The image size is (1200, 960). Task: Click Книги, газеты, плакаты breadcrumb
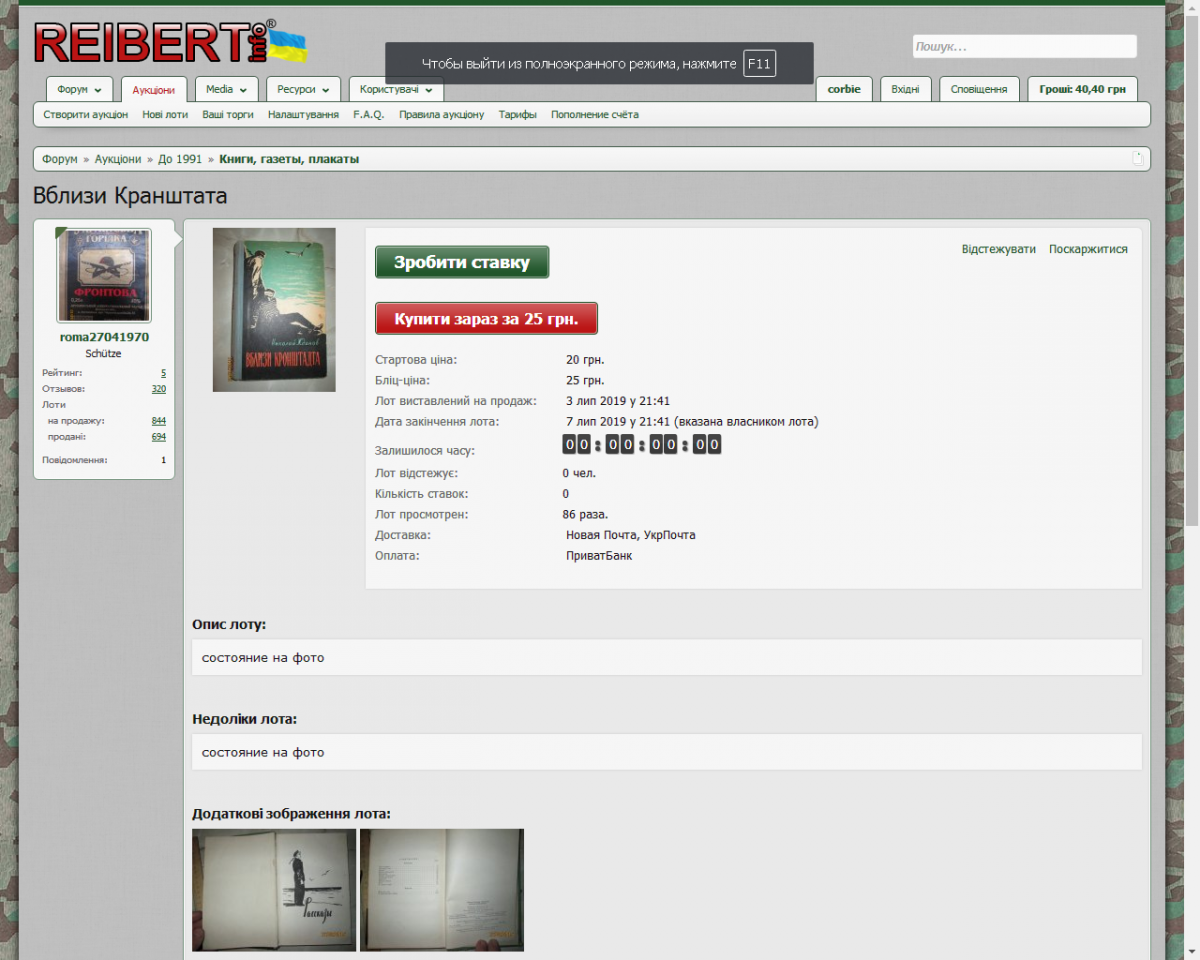tap(289, 159)
